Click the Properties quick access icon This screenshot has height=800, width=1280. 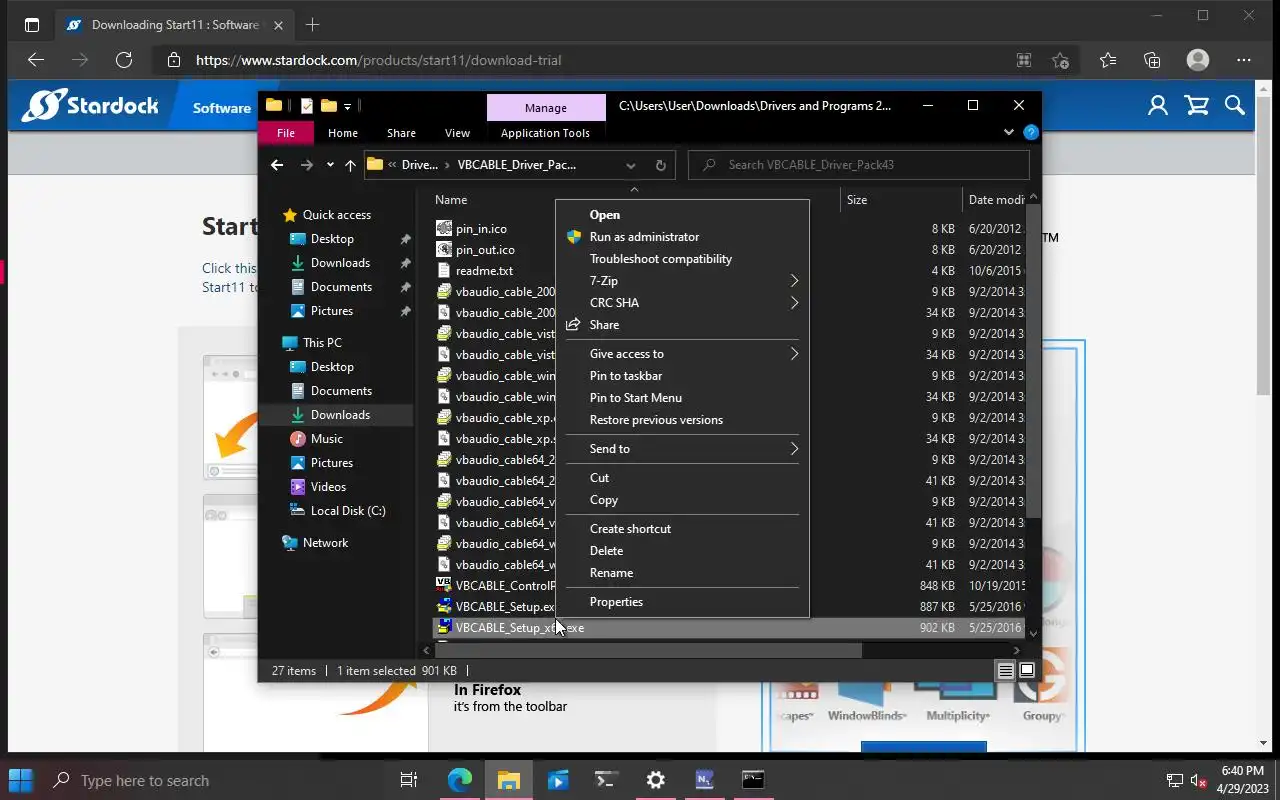(x=307, y=106)
